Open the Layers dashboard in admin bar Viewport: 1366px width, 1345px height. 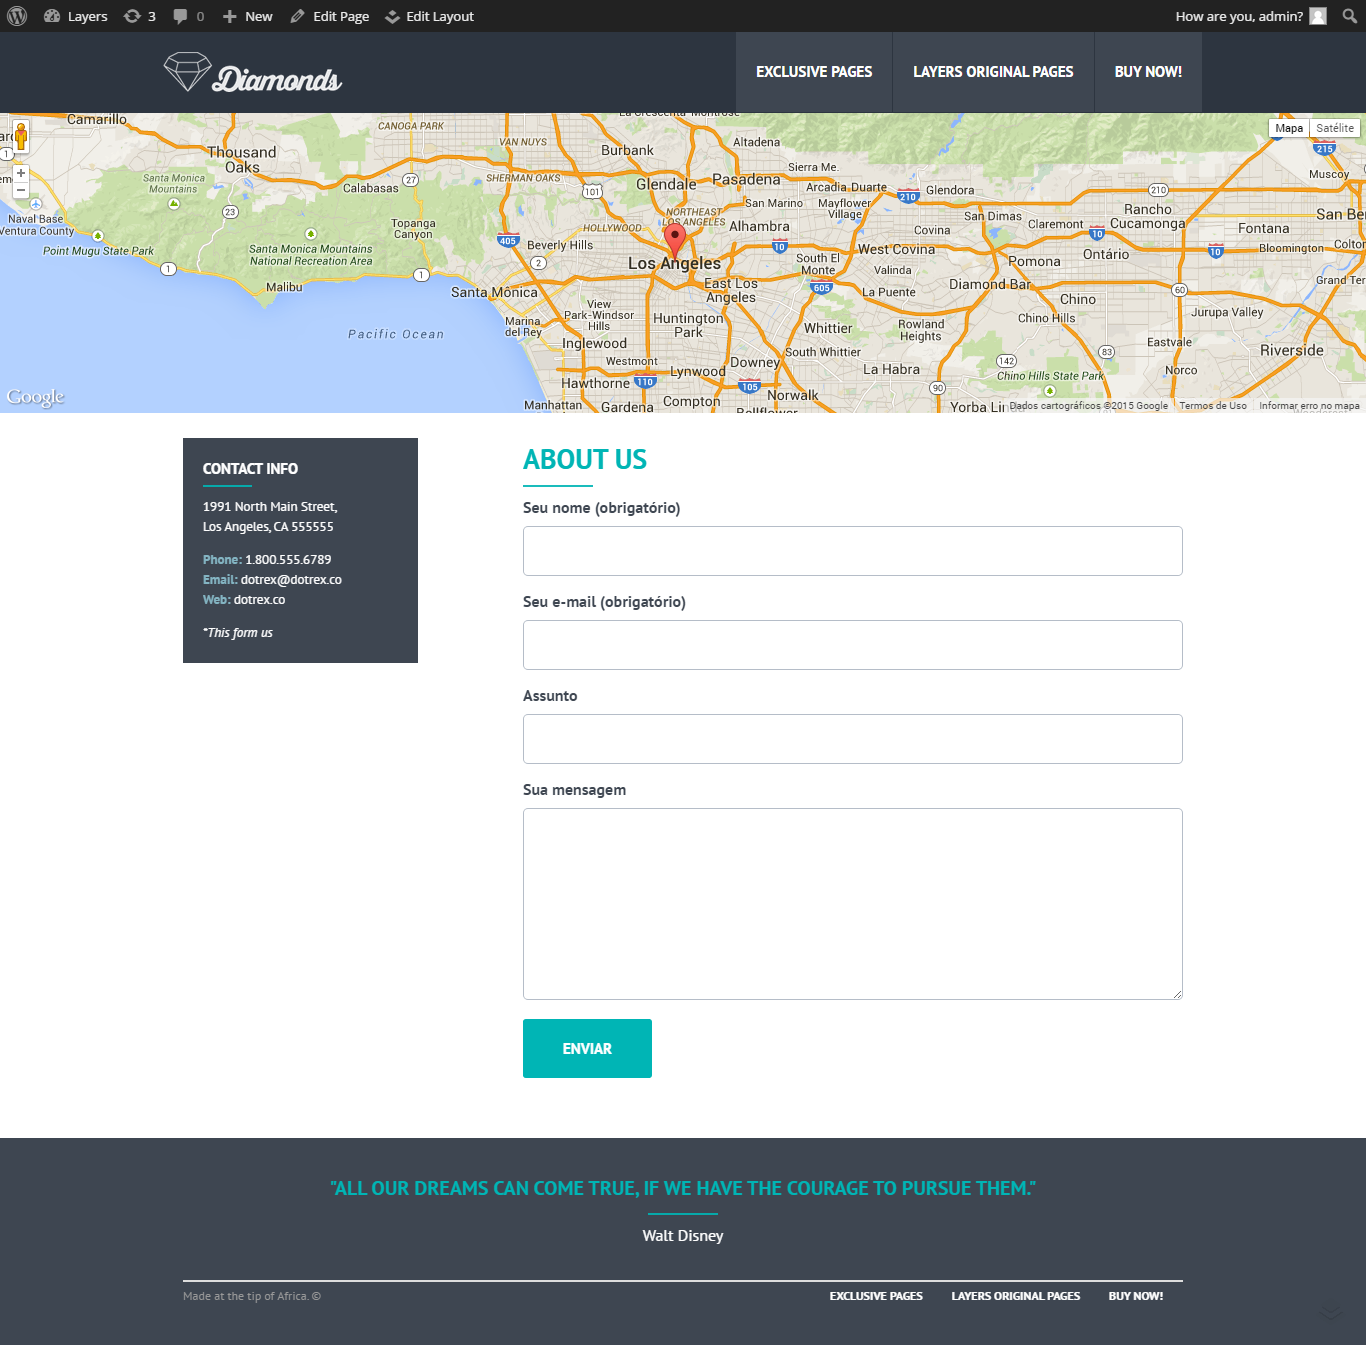pos(76,16)
